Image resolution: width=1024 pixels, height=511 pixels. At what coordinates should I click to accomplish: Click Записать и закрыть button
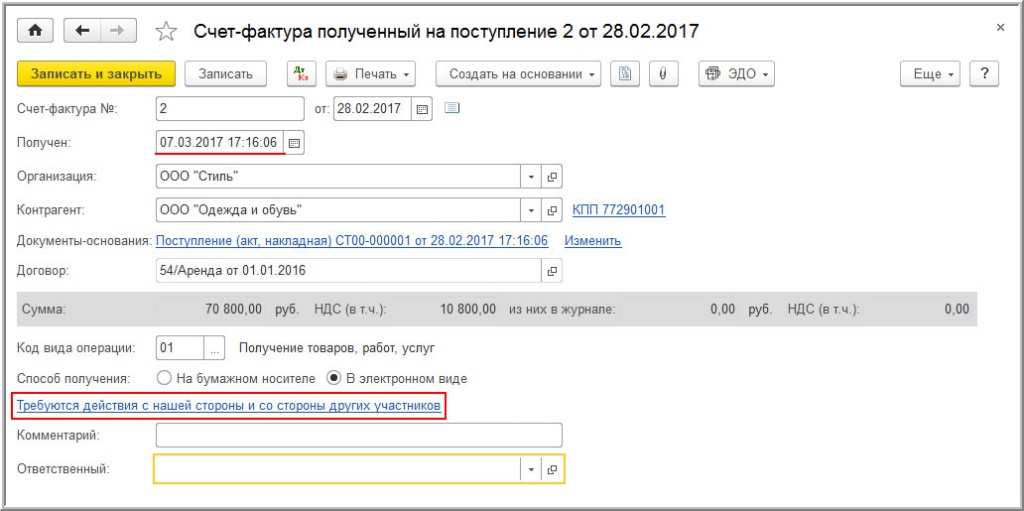click(96, 74)
